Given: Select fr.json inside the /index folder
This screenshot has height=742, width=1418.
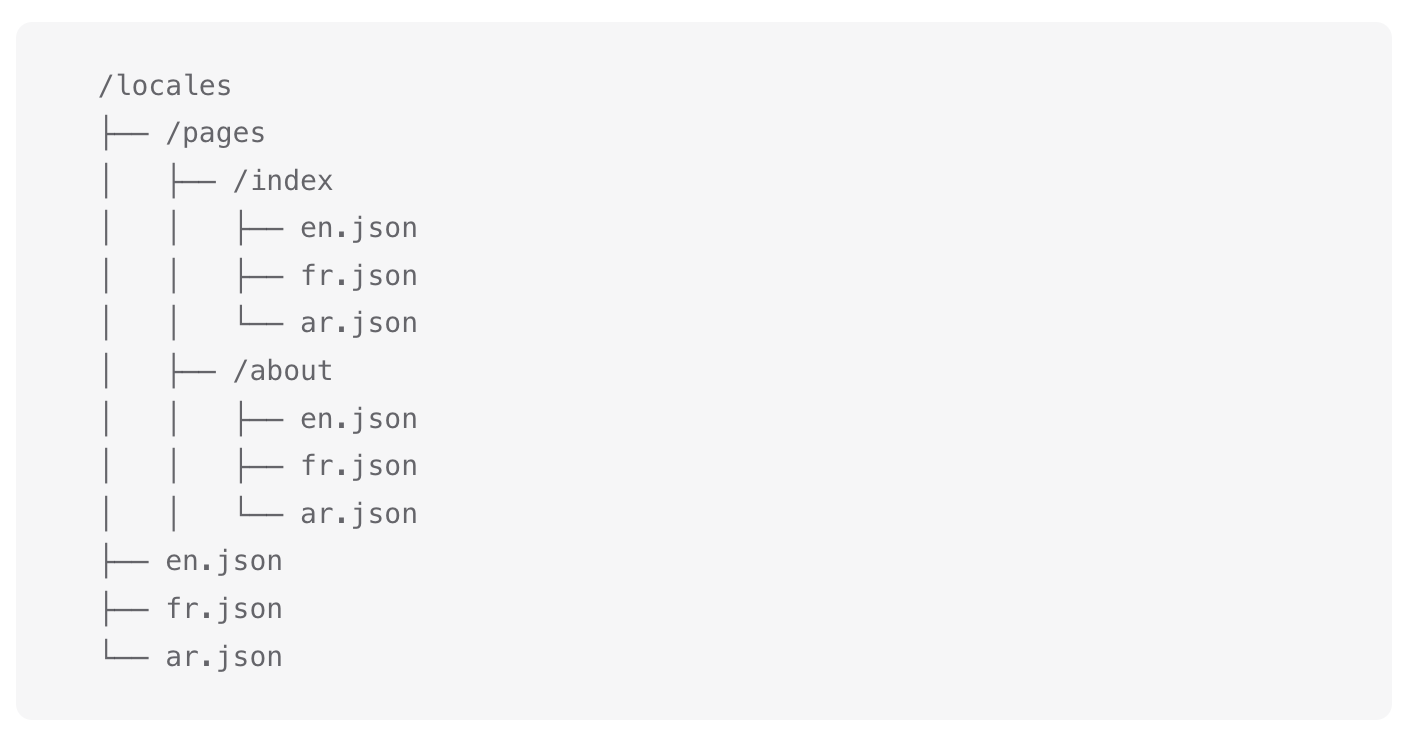Looking at the screenshot, I should (x=358, y=276).
